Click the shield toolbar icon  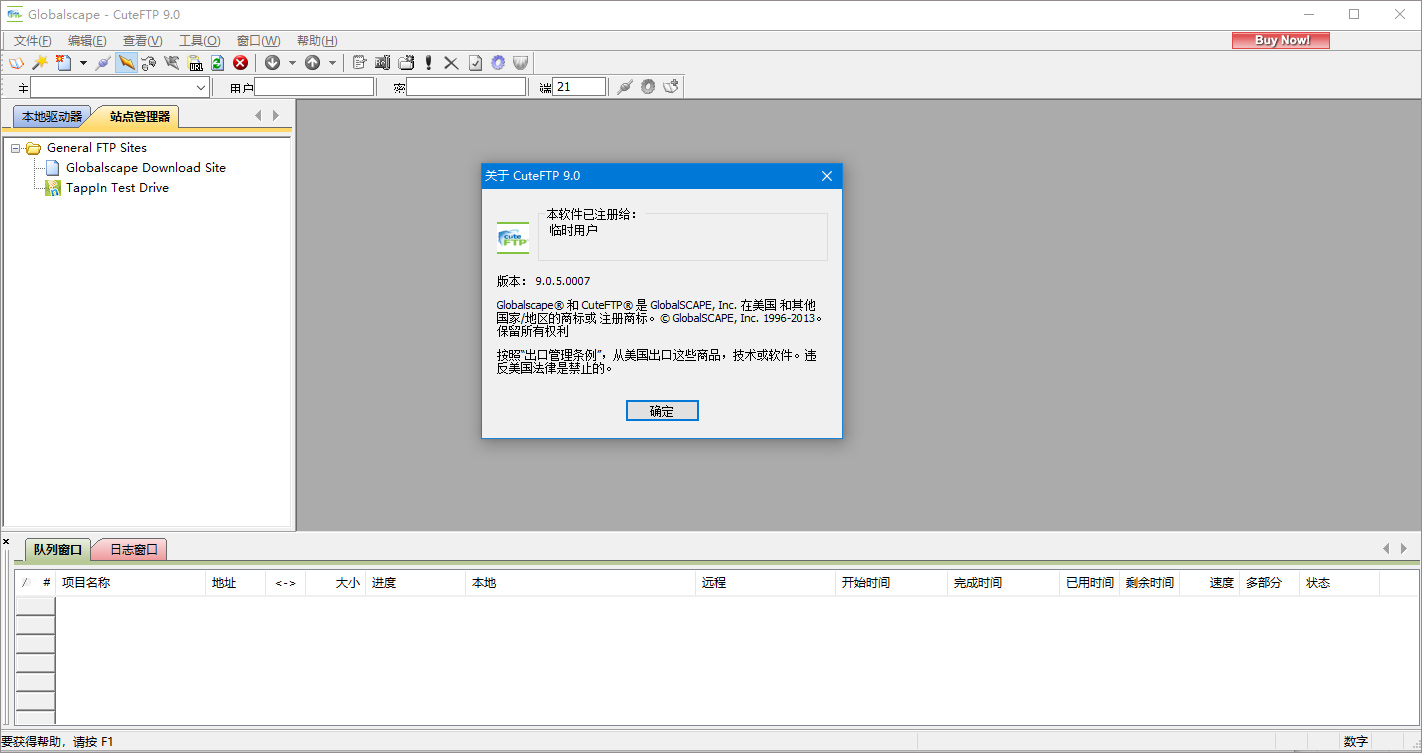tap(520, 63)
